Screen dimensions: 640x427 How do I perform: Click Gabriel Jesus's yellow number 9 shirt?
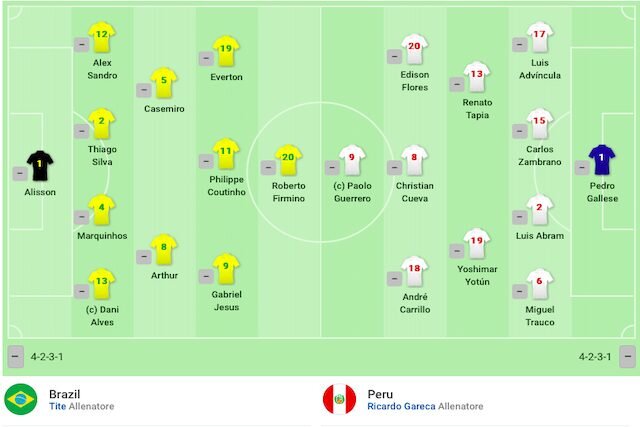tap(226, 269)
